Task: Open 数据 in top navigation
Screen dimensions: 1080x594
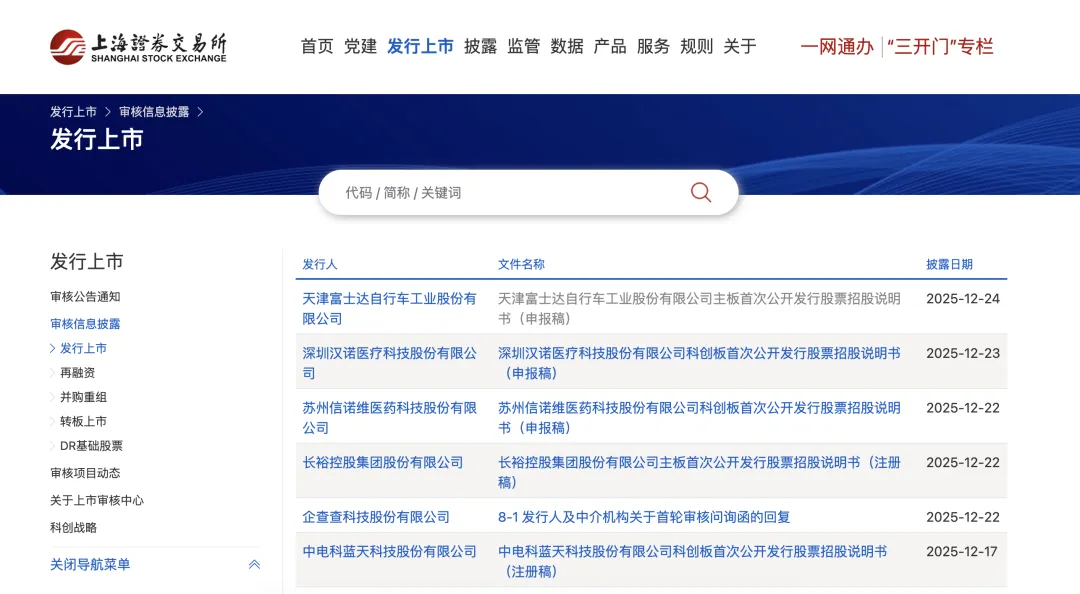Action: point(567,46)
